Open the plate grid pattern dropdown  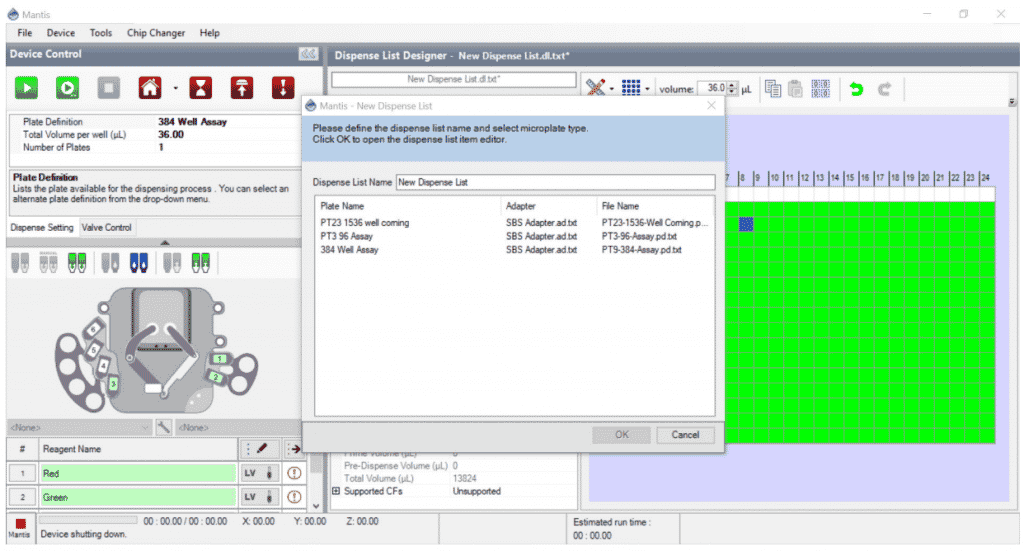click(647, 89)
